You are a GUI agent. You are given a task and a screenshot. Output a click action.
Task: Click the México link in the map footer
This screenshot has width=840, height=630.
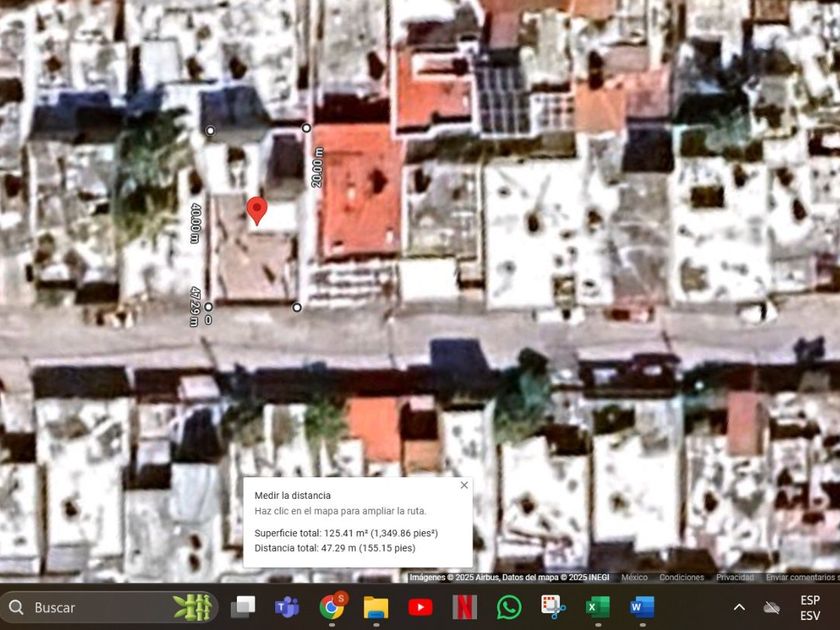coord(634,577)
